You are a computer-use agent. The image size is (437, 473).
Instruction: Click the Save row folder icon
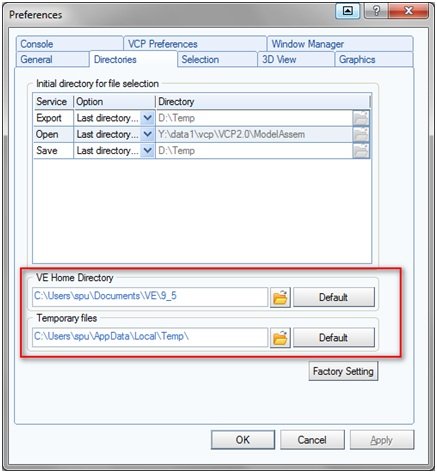click(x=361, y=151)
